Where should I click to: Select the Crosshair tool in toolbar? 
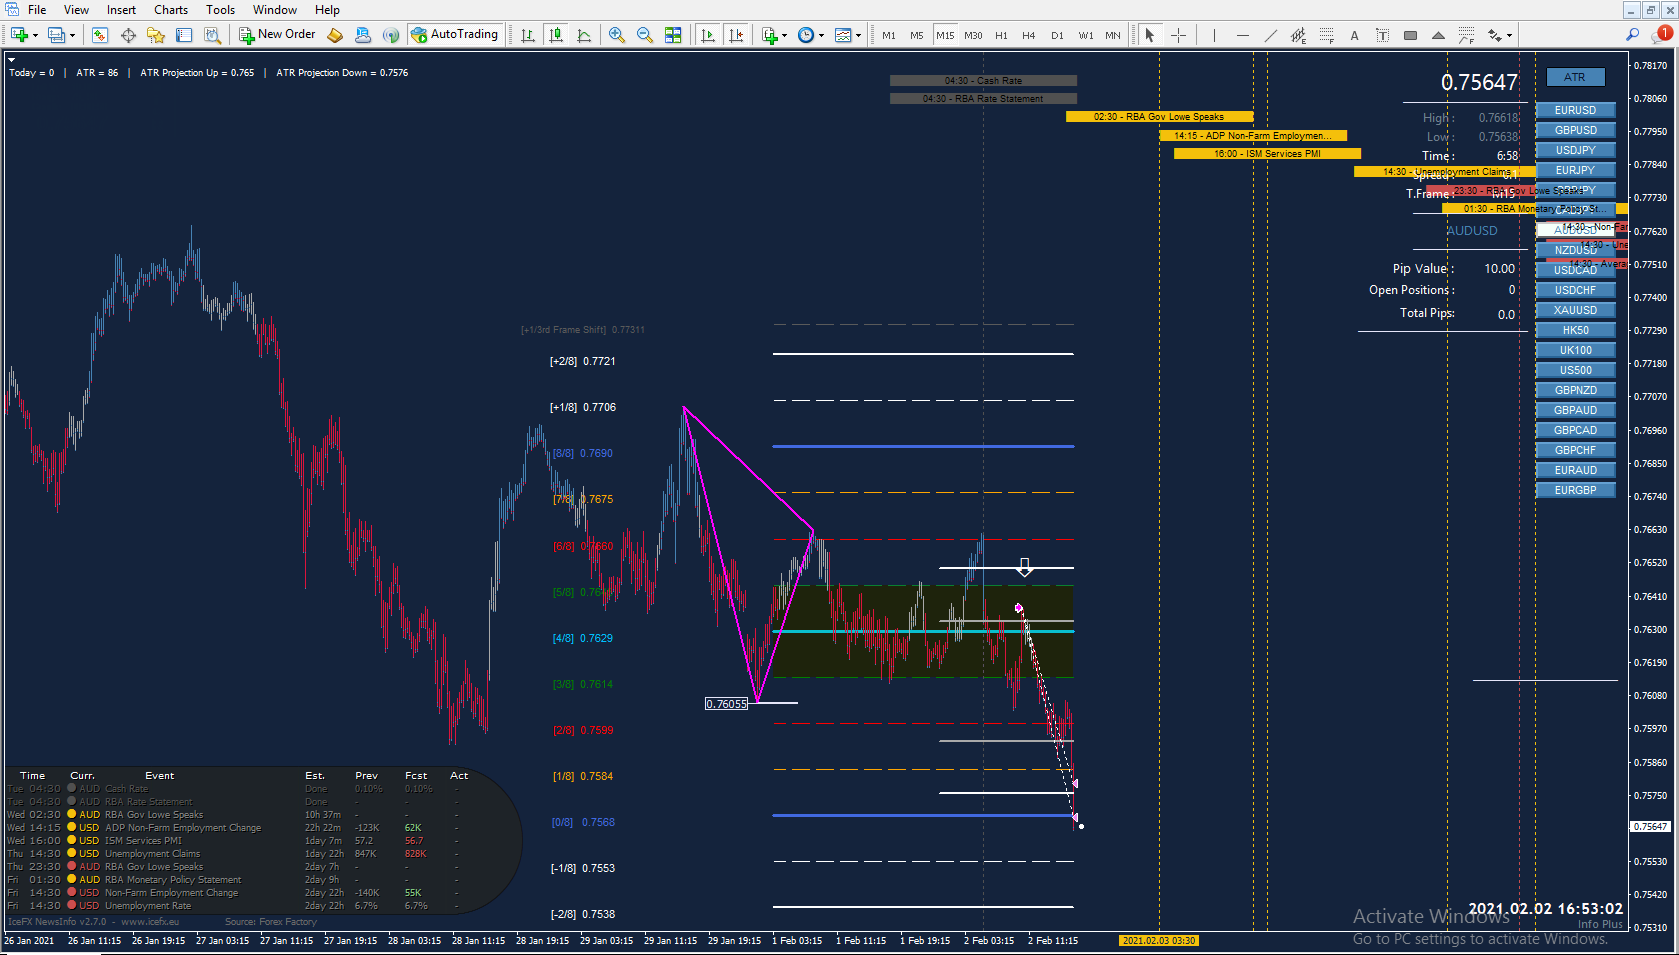pyautogui.click(x=1179, y=35)
